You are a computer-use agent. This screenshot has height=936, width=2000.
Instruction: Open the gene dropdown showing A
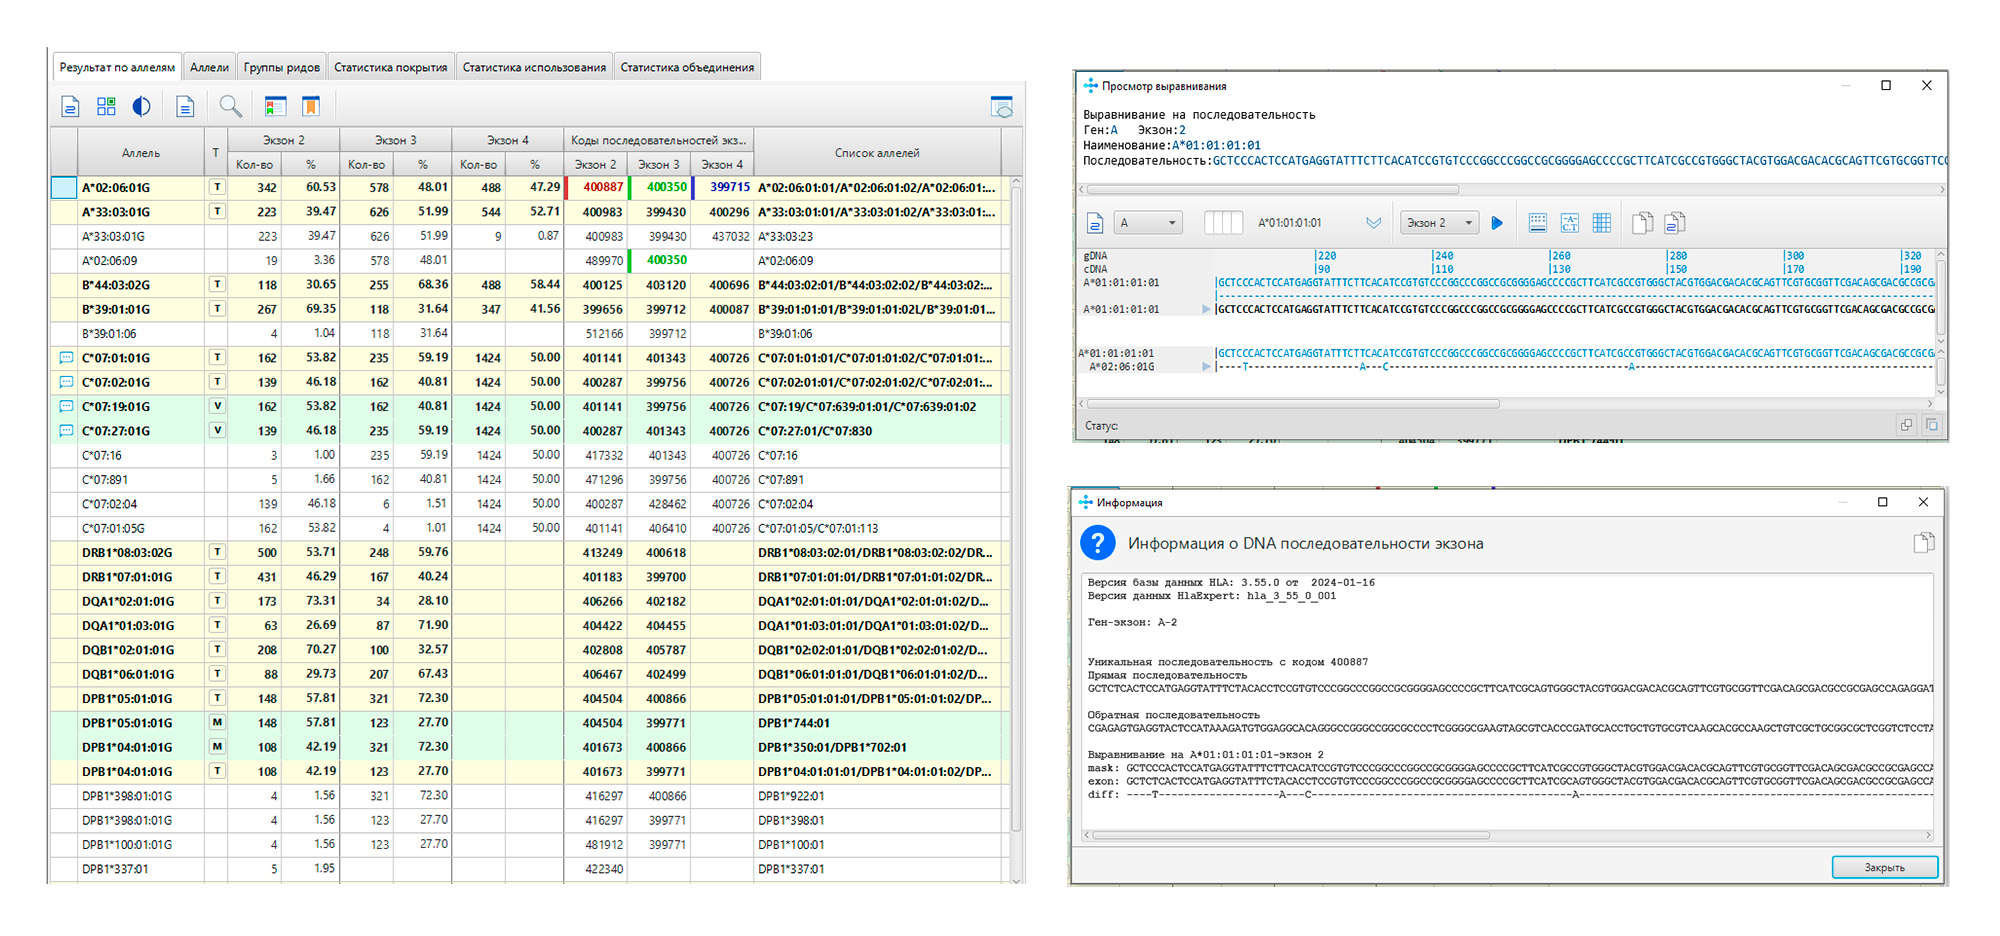pos(1148,223)
